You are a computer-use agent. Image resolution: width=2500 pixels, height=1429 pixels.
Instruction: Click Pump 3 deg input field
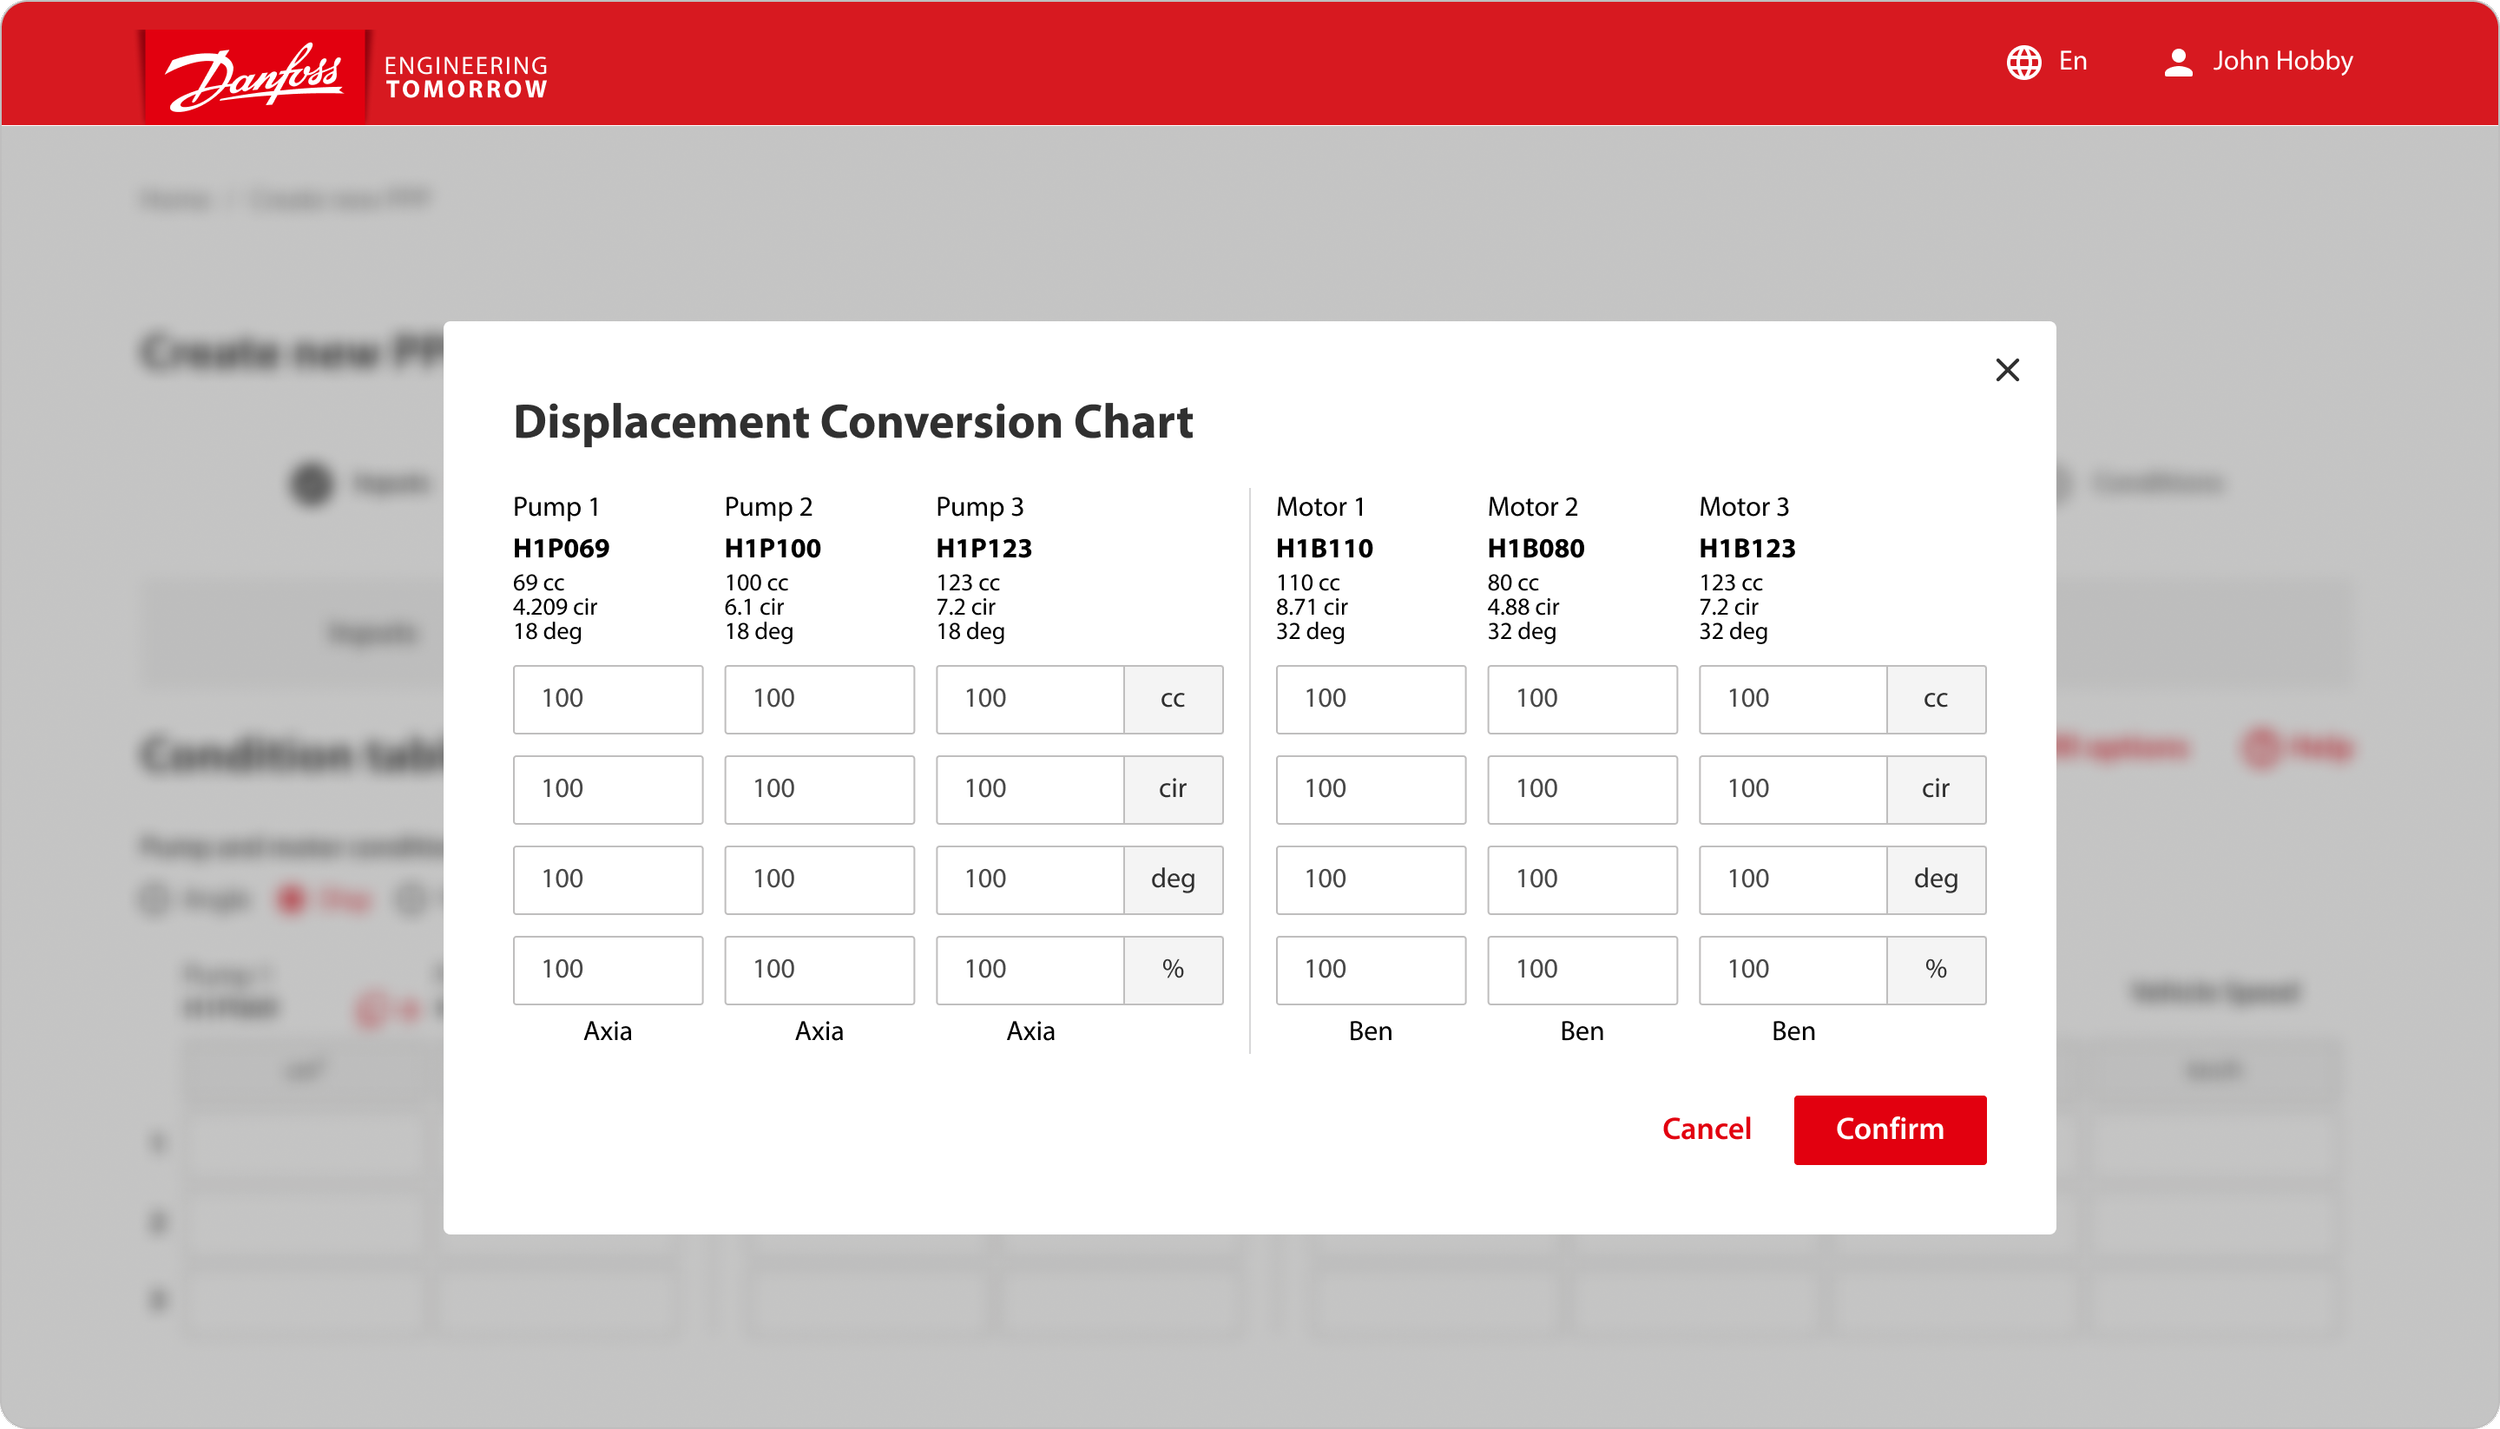click(x=1029, y=879)
